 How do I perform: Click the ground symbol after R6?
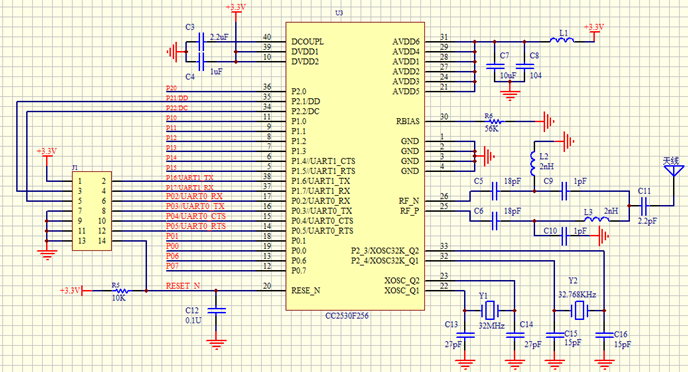tap(548, 122)
